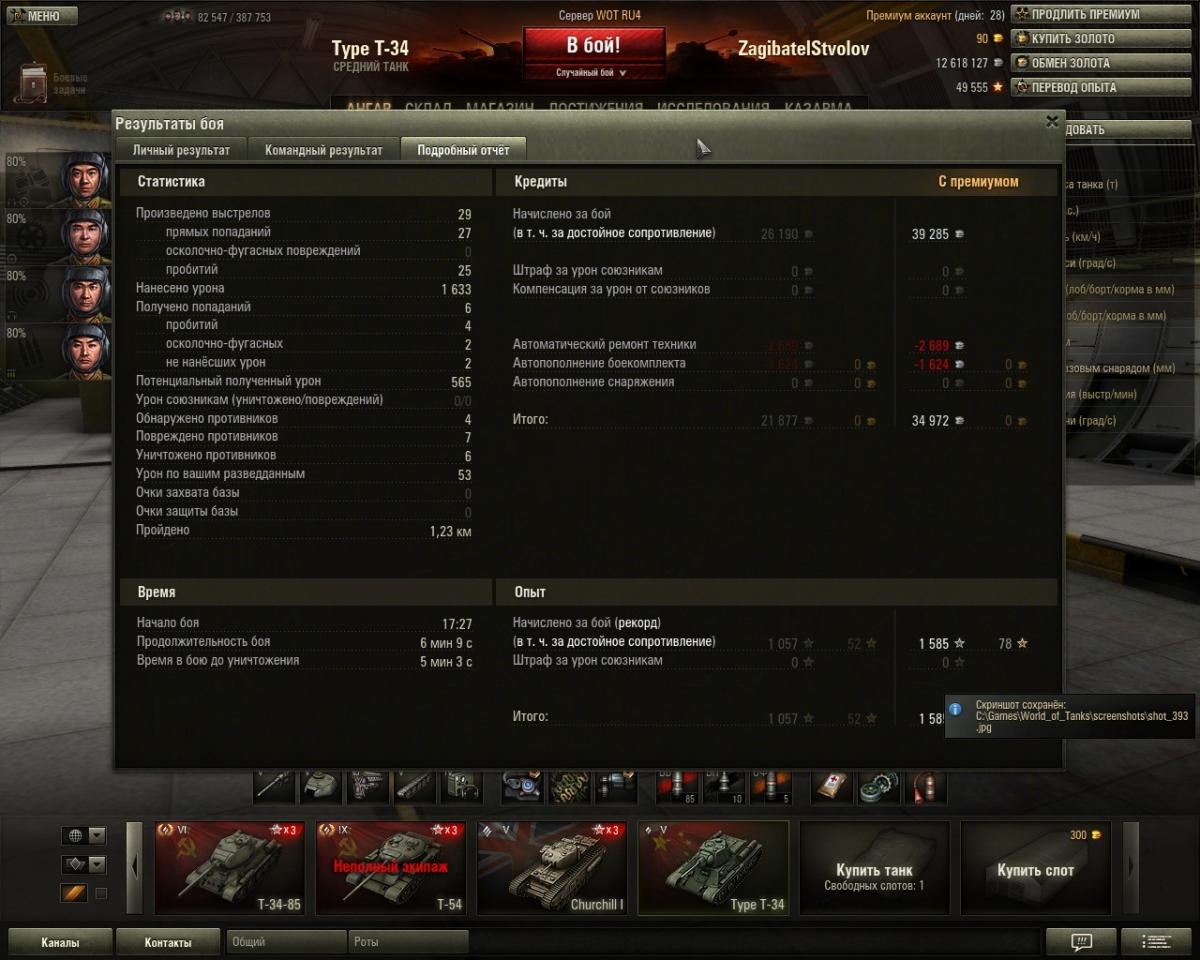Click ПЕРЕВОД ОПЫТА button
1200x960 pixels.
(1101, 87)
